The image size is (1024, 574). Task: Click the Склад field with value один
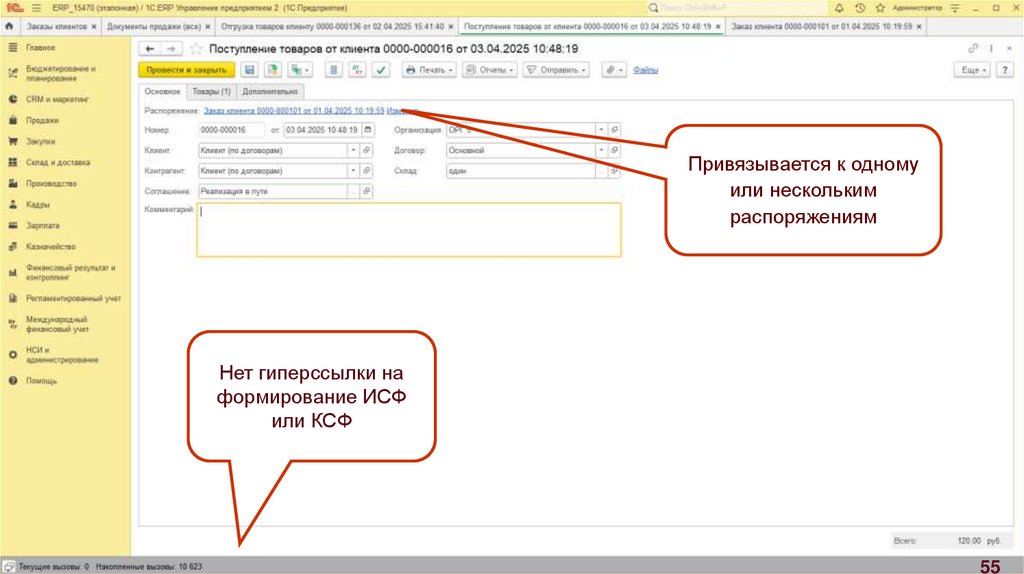click(x=520, y=171)
